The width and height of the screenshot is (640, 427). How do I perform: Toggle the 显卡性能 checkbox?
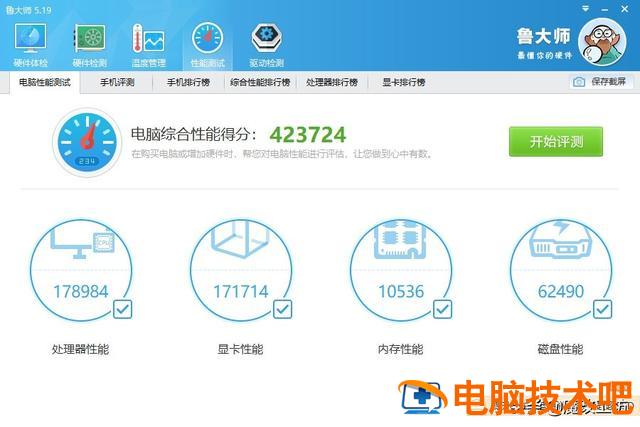[282, 309]
